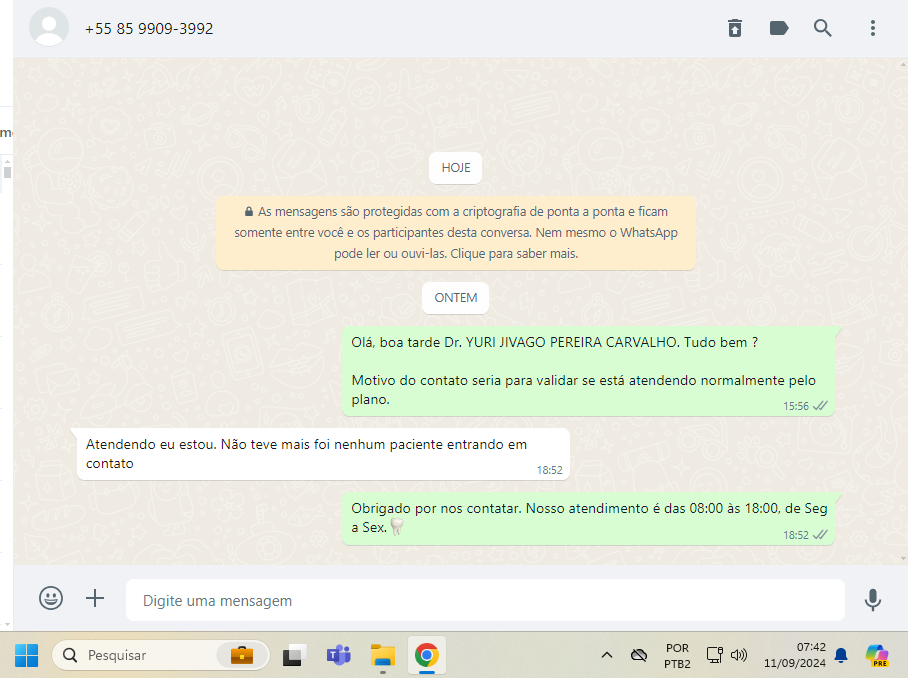Viewport: 908px width, 678px height.
Task: Open the notifications bell
Action: click(x=841, y=655)
